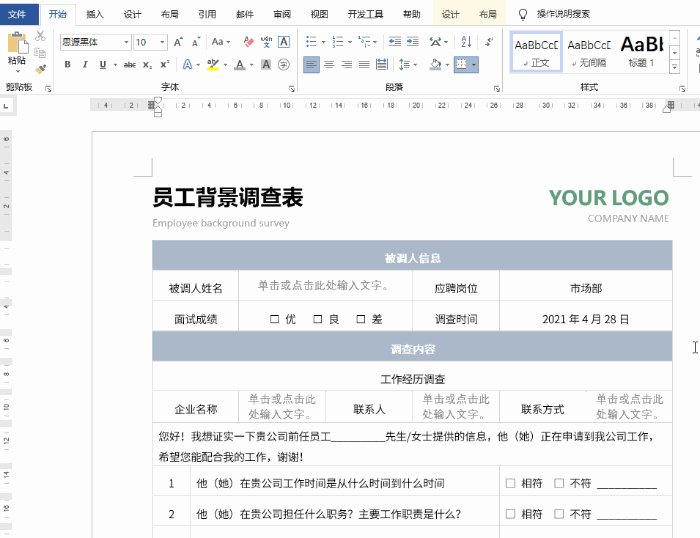Viewport: 700px width, 538px height.
Task: Tick the 差 checkbox for interview score
Action: point(361,320)
